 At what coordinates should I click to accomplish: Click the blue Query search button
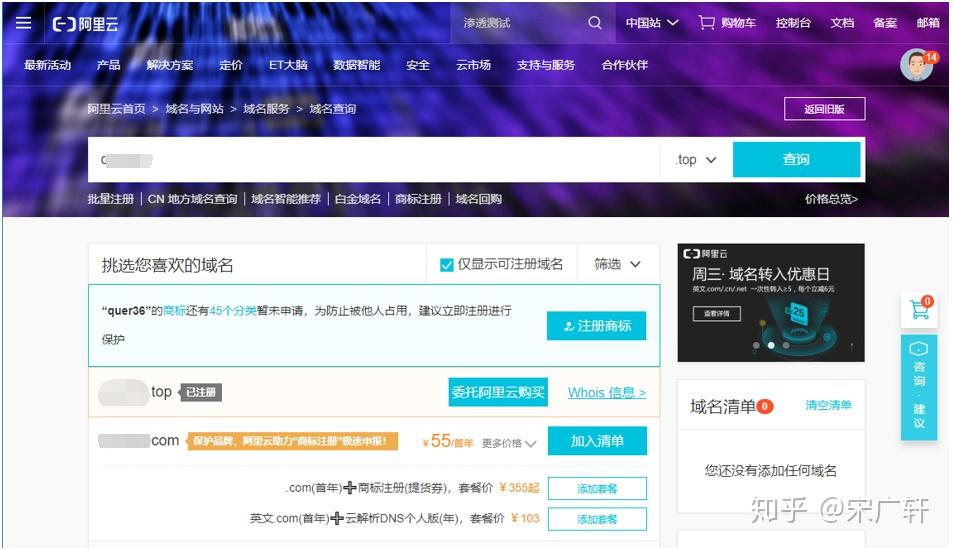coord(796,160)
